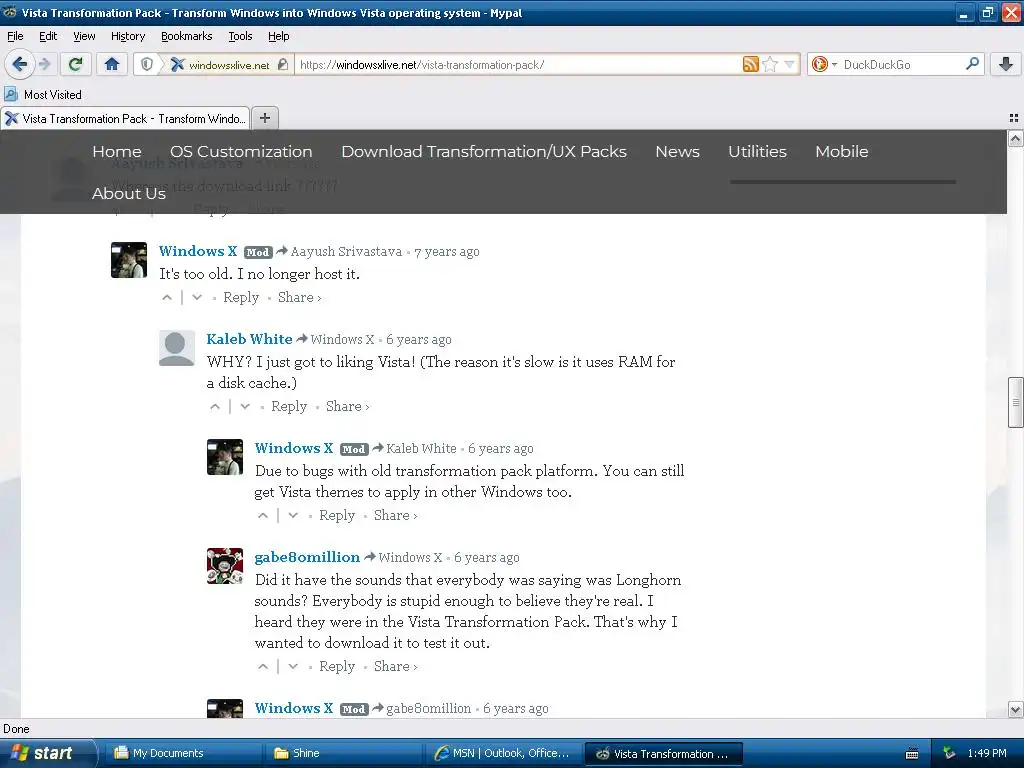Click the Forward arrow button
The image size is (1024, 768).
point(44,64)
